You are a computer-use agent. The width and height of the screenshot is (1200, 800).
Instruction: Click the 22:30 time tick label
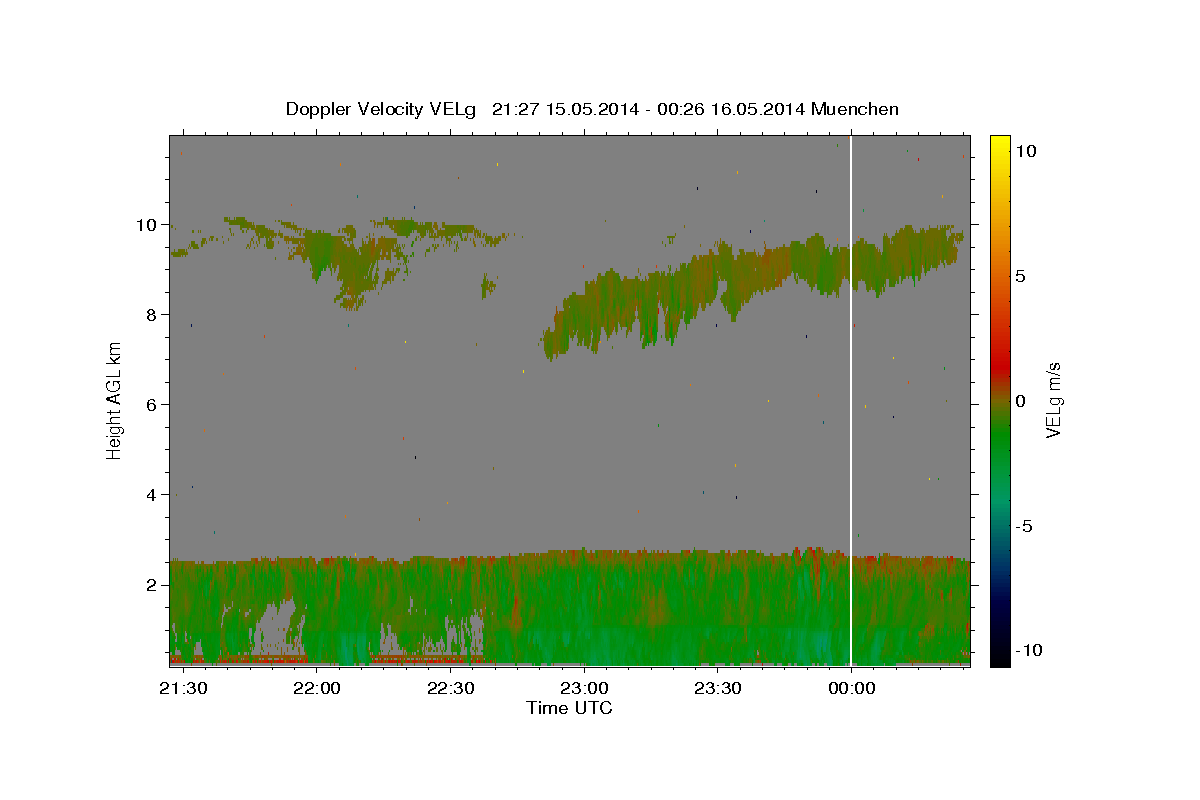pos(450,688)
